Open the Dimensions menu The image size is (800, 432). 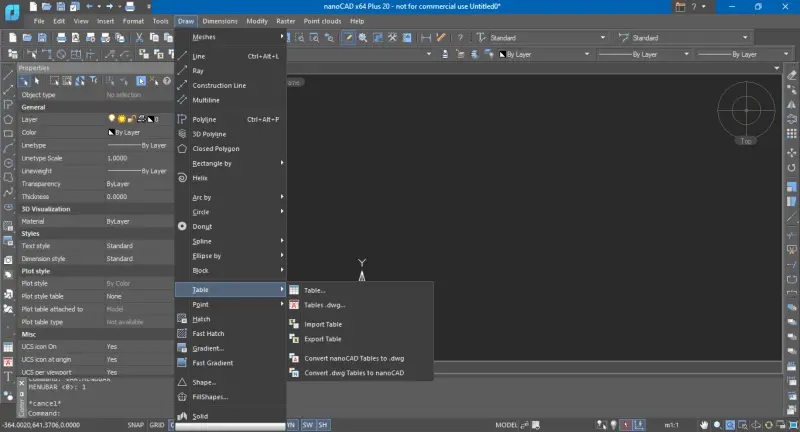tap(220, 21)
